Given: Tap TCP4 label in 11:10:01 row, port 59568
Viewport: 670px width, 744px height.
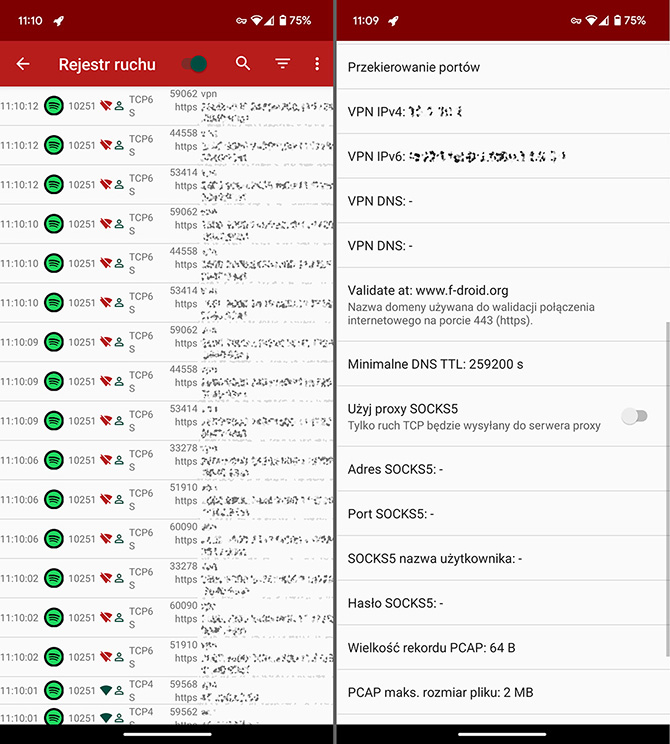Looking at the screenshot, I should click(x=141, y=684).
